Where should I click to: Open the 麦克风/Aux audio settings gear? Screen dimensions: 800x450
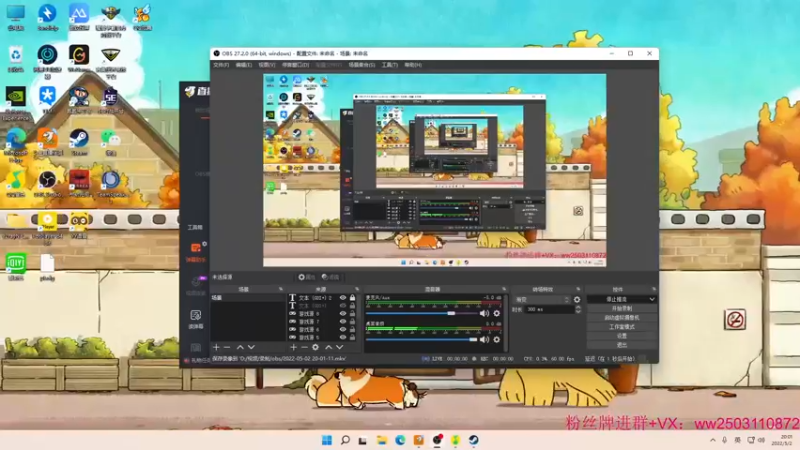(496, 313)
